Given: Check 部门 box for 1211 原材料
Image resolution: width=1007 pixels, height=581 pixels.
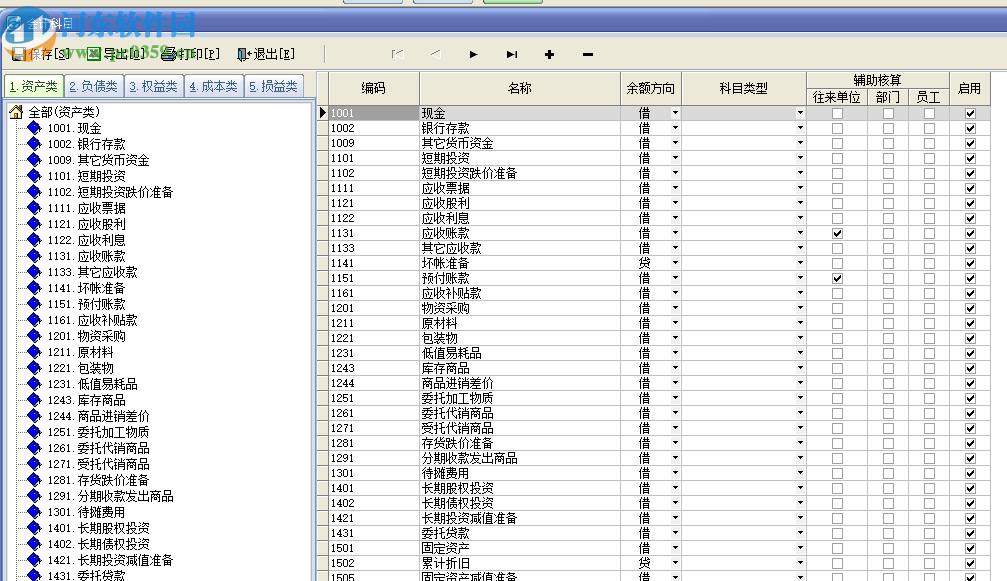Looking at the screenshot, I should point(888,324).
